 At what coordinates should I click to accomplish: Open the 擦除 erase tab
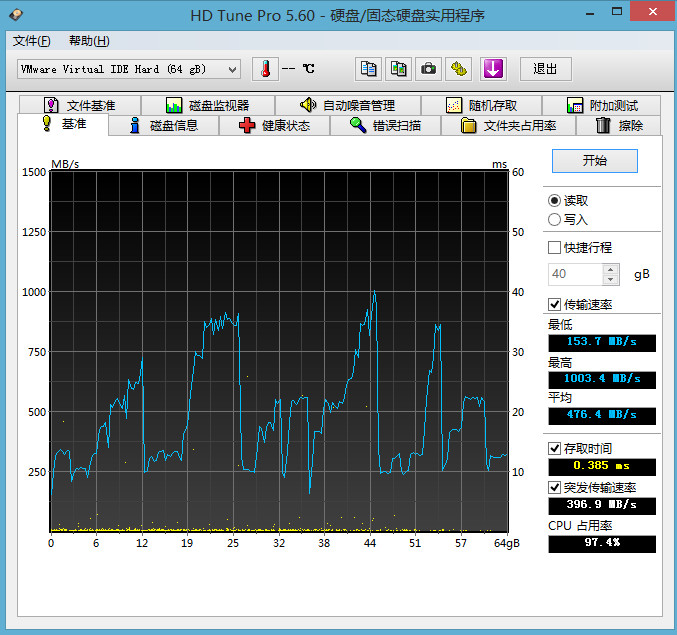point(619,126)
